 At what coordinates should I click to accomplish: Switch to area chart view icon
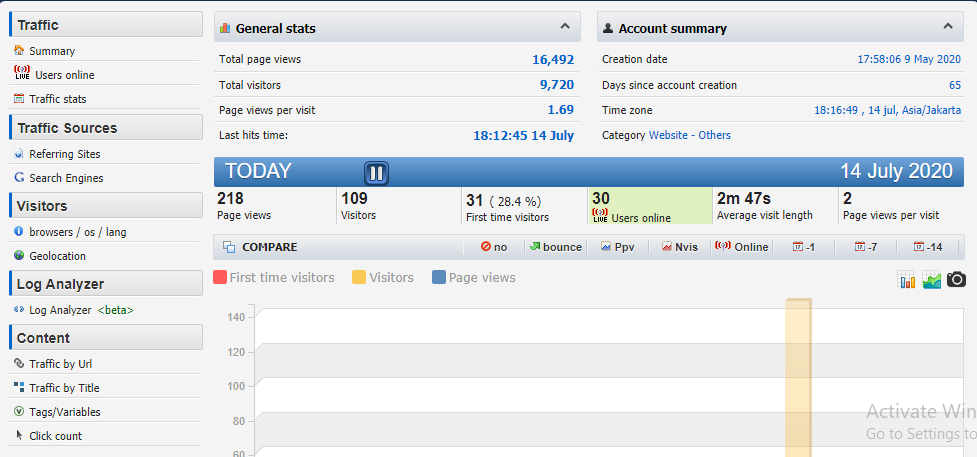point(932,279)
